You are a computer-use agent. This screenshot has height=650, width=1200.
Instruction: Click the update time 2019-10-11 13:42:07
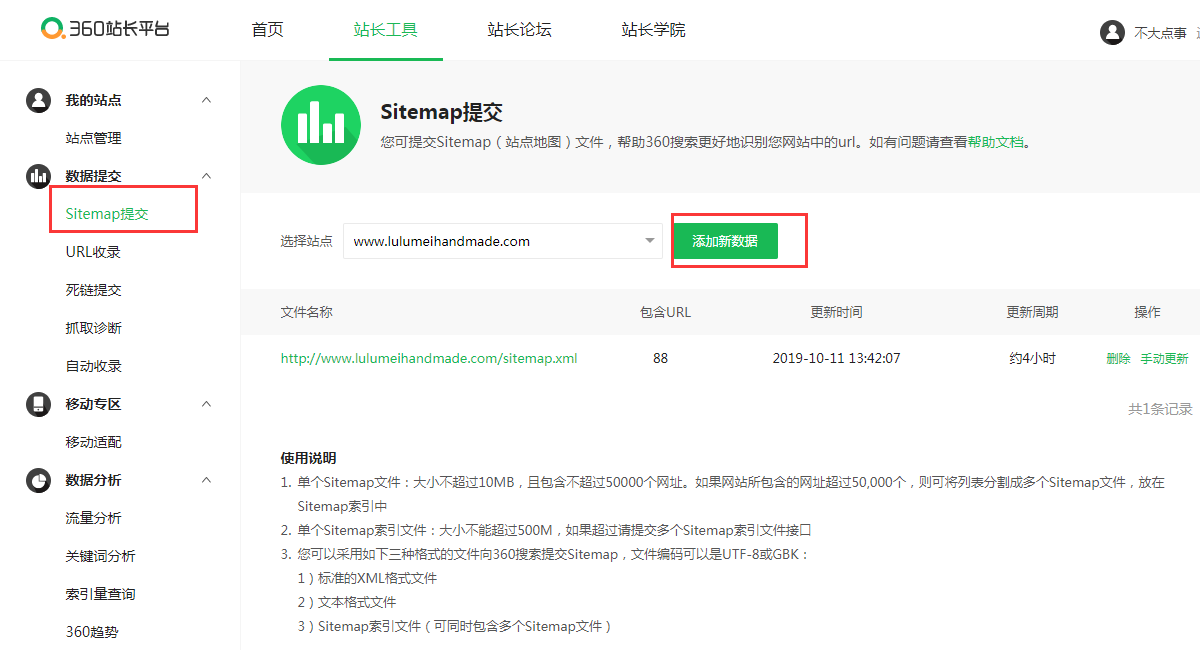point(836,358)
